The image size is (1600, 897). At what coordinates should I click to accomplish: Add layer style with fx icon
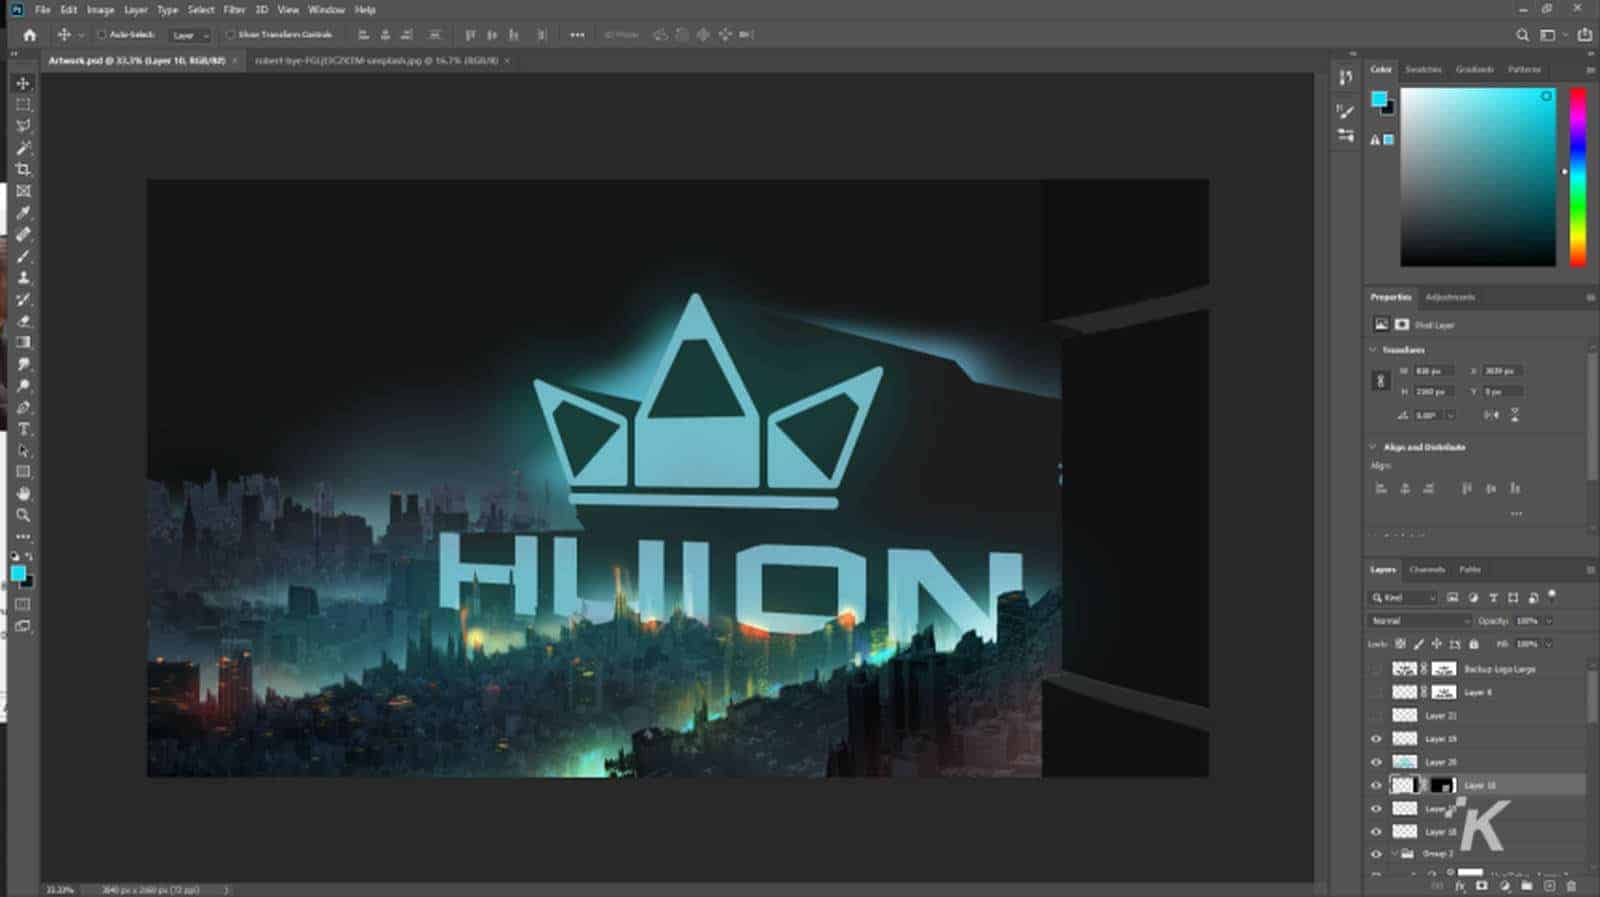[1460, 886]
